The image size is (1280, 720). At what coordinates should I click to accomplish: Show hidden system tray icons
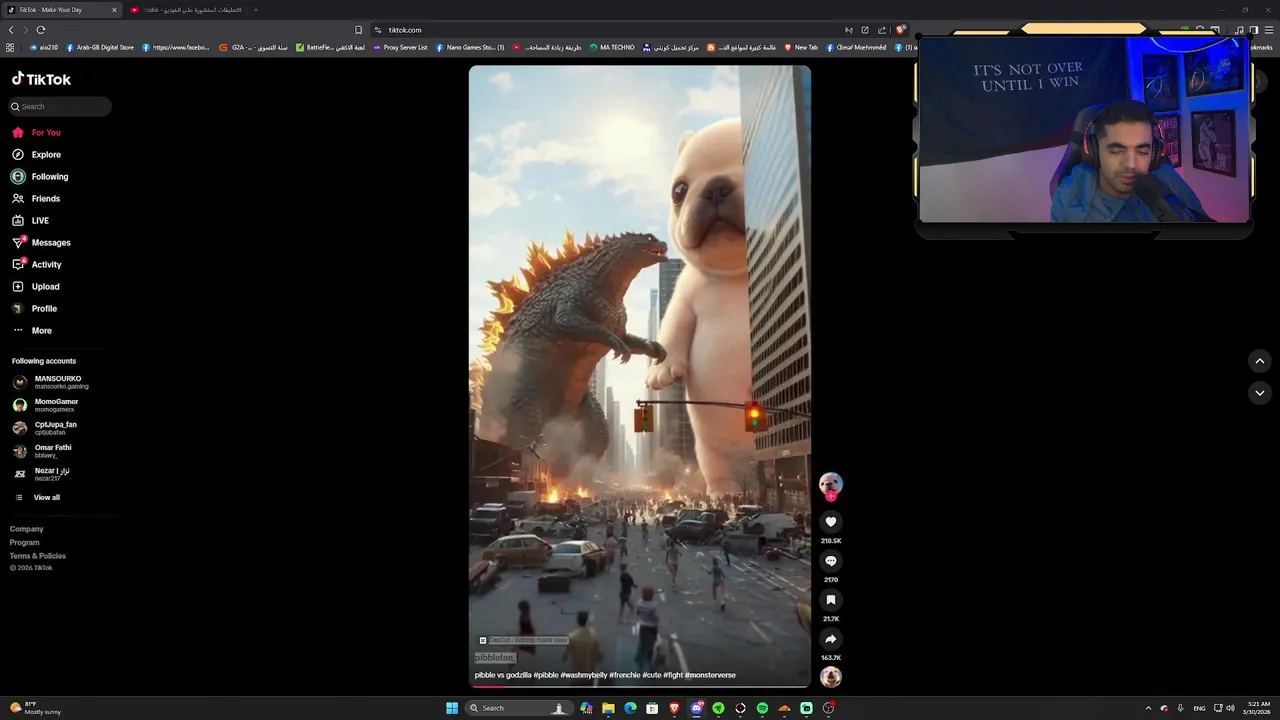[x=1148, y=708]
